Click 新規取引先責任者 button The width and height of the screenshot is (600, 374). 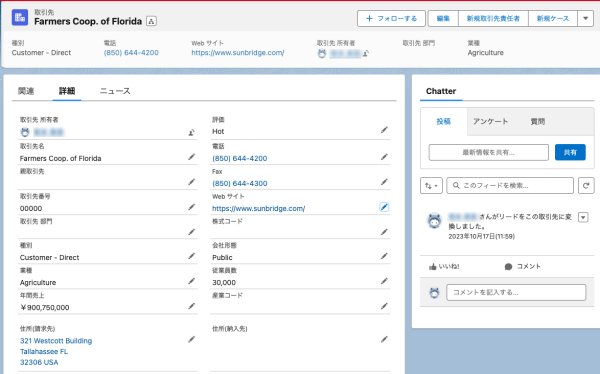(x=493, y=18)
